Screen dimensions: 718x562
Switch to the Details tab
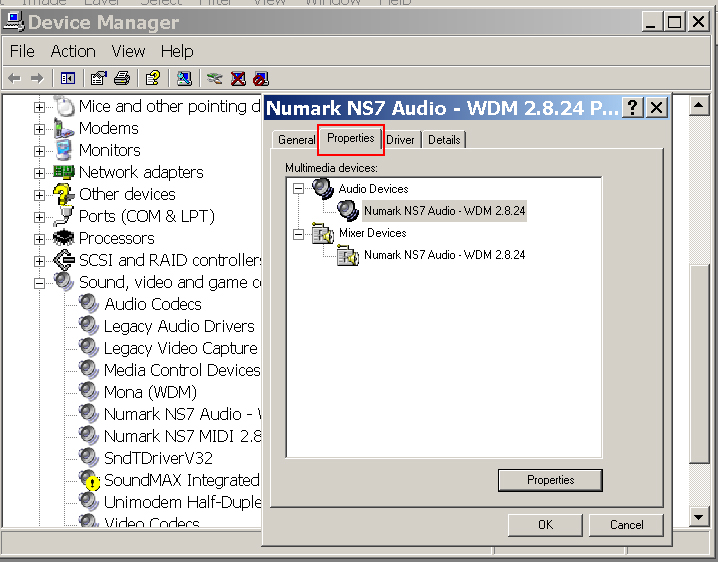point(444,140)
